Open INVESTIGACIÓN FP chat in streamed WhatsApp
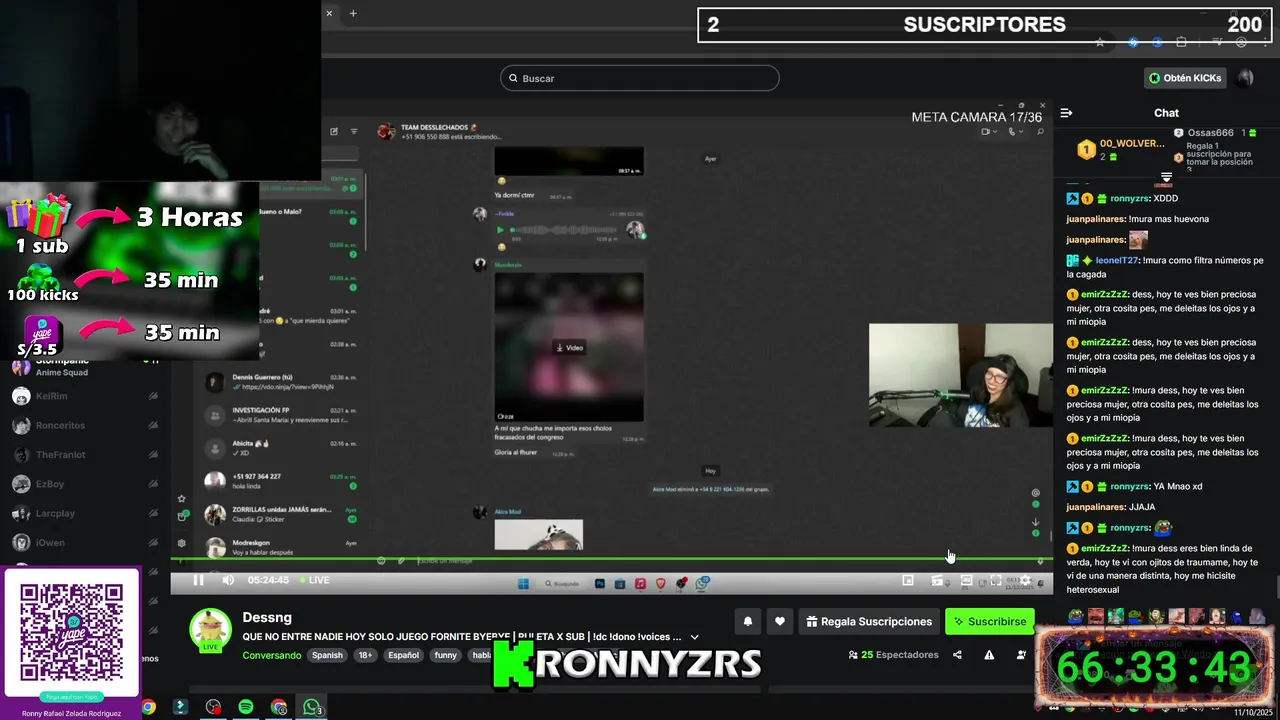 (280, 415)
